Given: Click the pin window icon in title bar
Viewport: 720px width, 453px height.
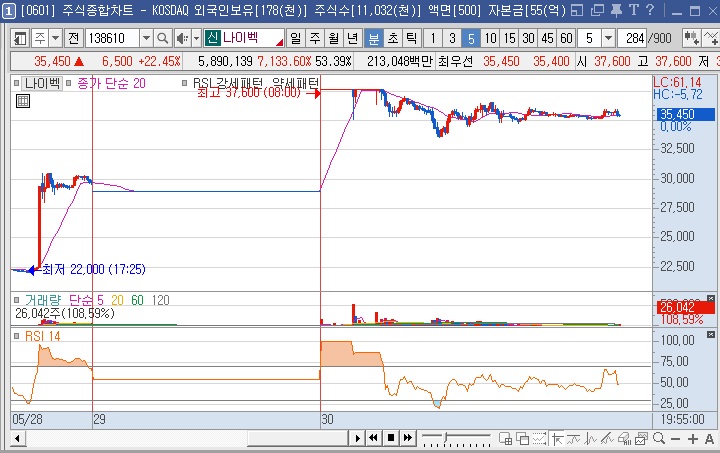Looking at the screenshot, I should [616, 10].
